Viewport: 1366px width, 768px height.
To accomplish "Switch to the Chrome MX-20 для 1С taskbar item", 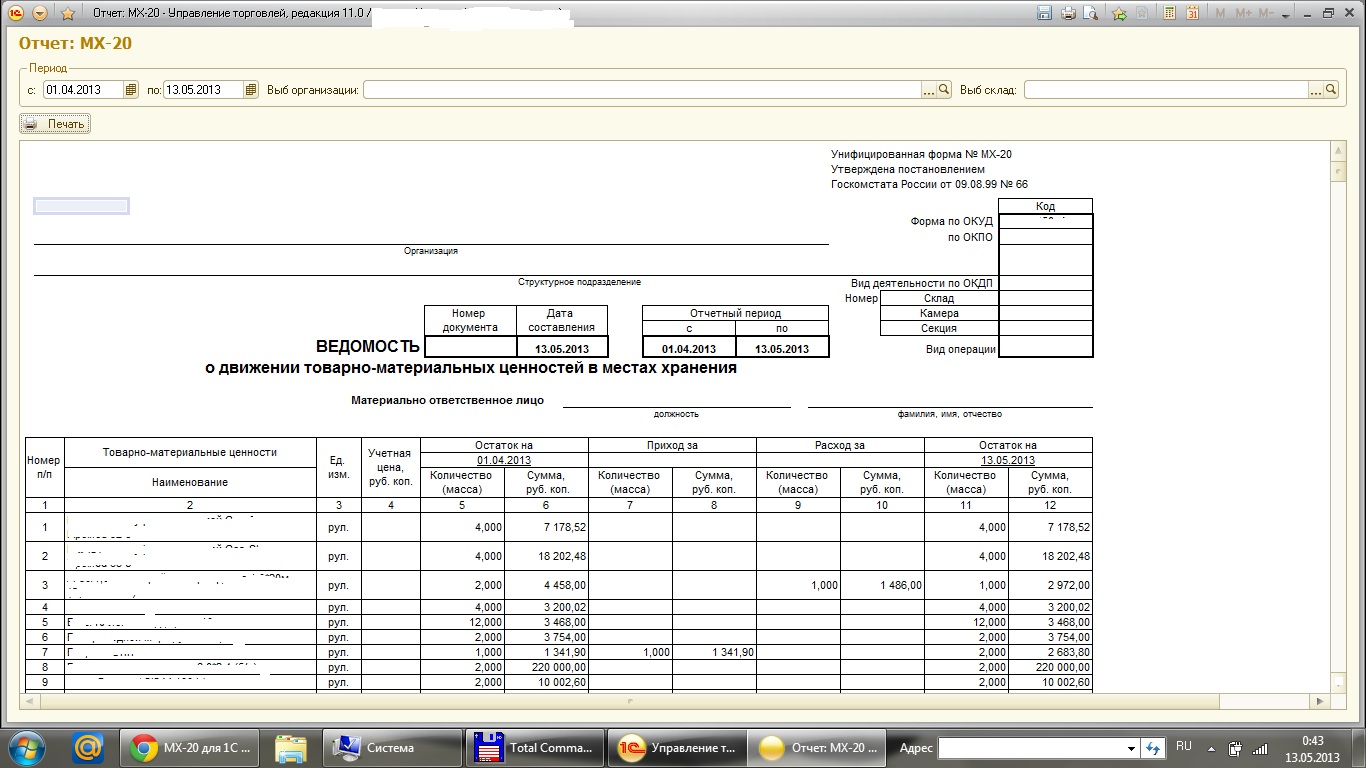I will tap(191, 748).
